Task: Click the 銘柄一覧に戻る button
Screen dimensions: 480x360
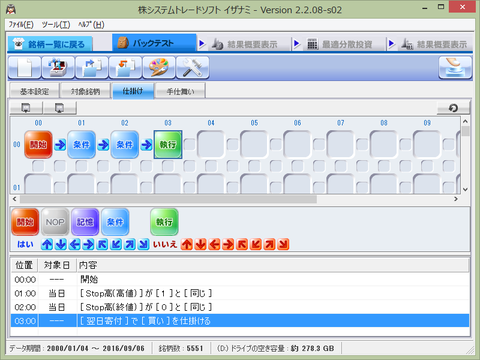Action: pos(50,44)
